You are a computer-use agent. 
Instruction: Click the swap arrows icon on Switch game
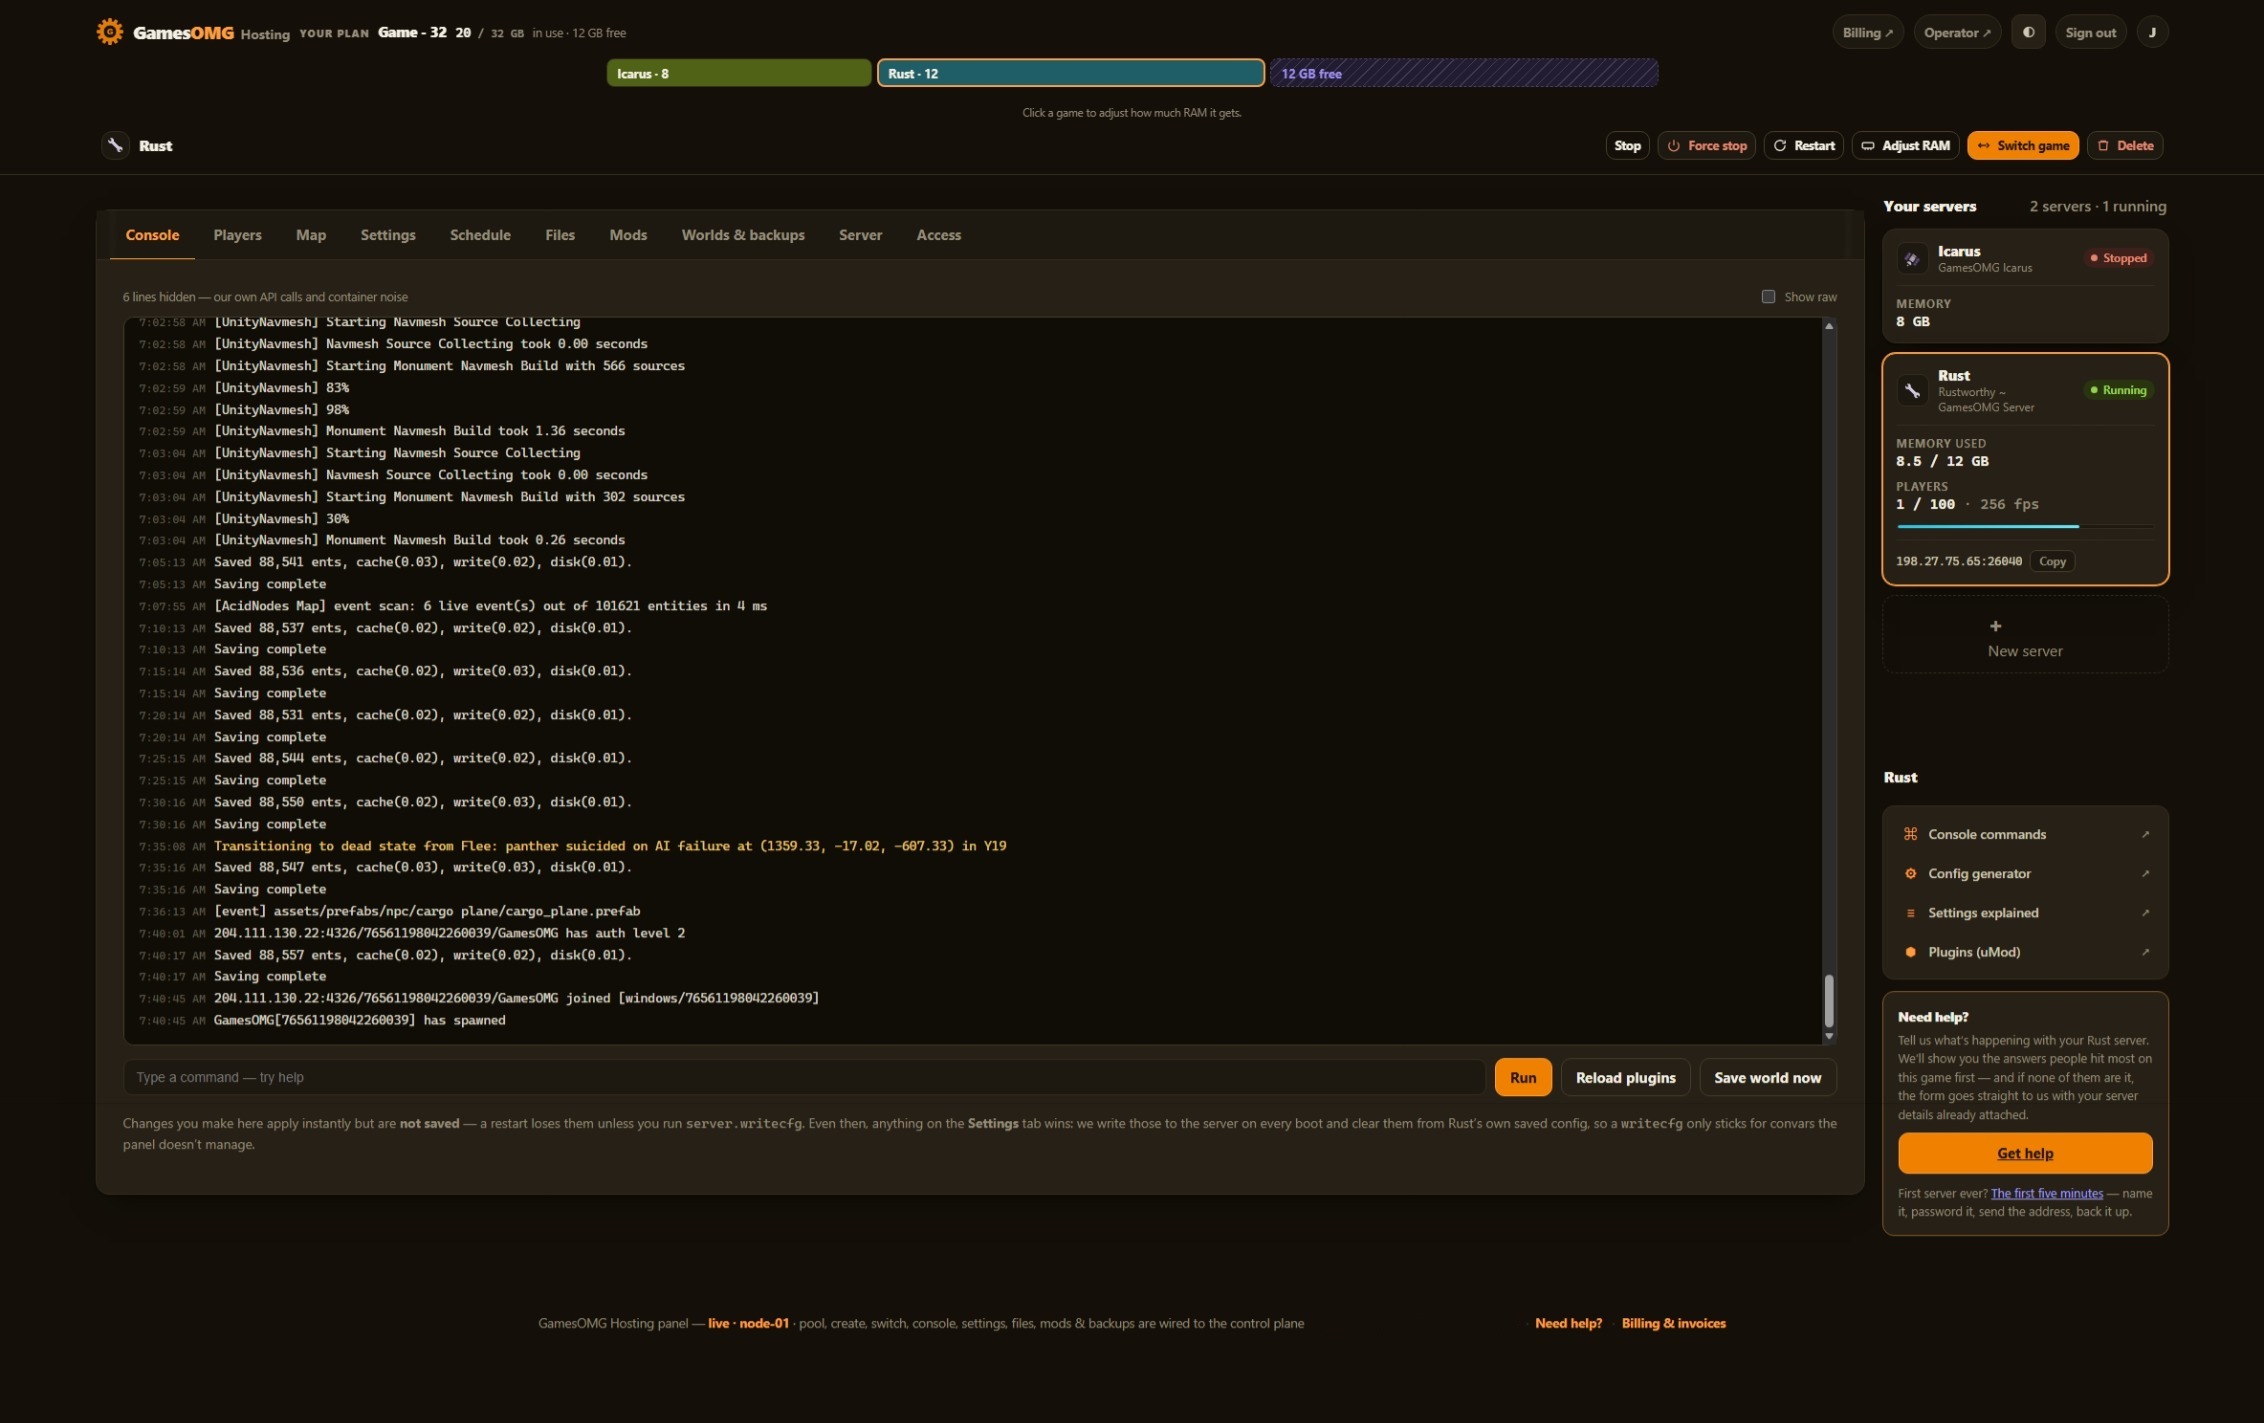(1983, 146)
